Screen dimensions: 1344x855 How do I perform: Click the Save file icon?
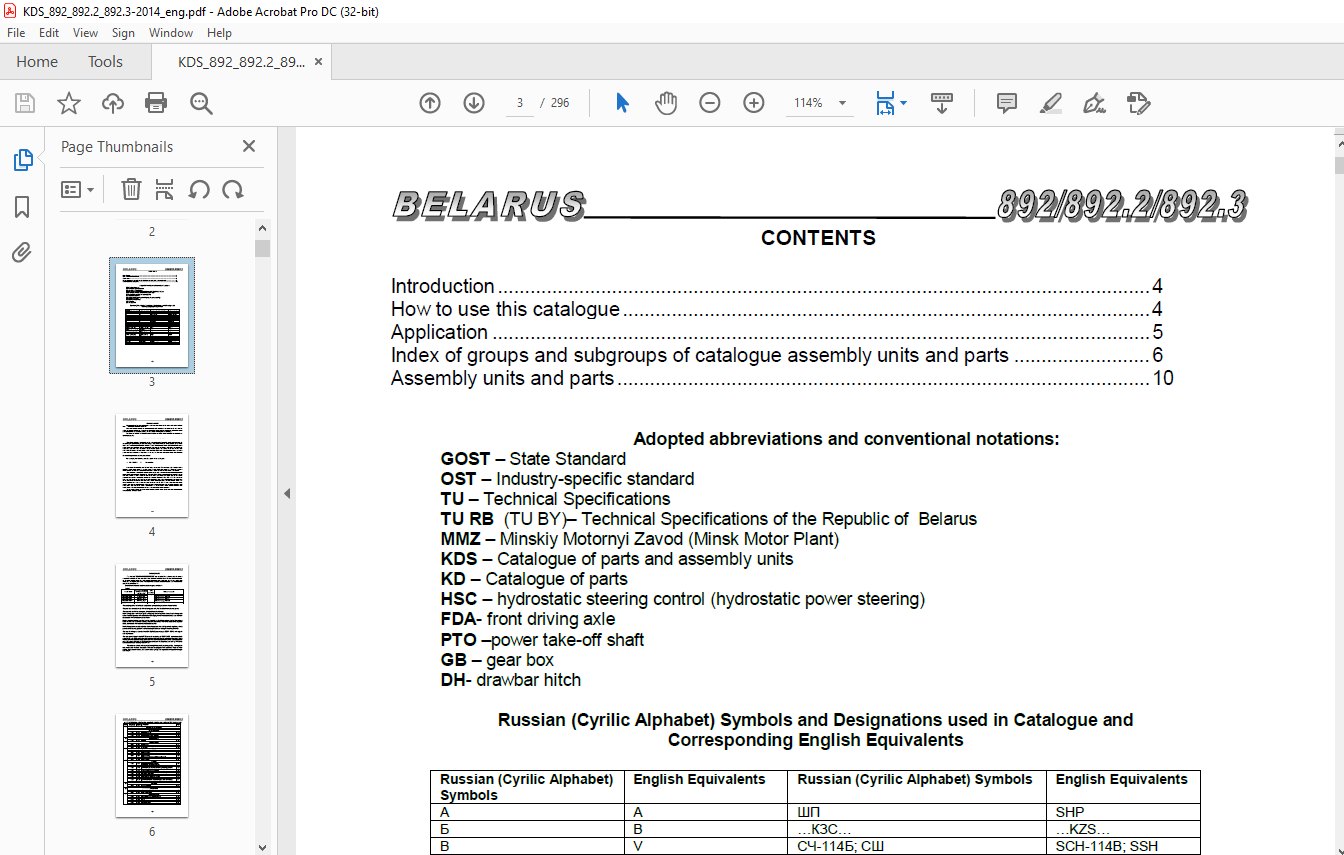[25, 103]
